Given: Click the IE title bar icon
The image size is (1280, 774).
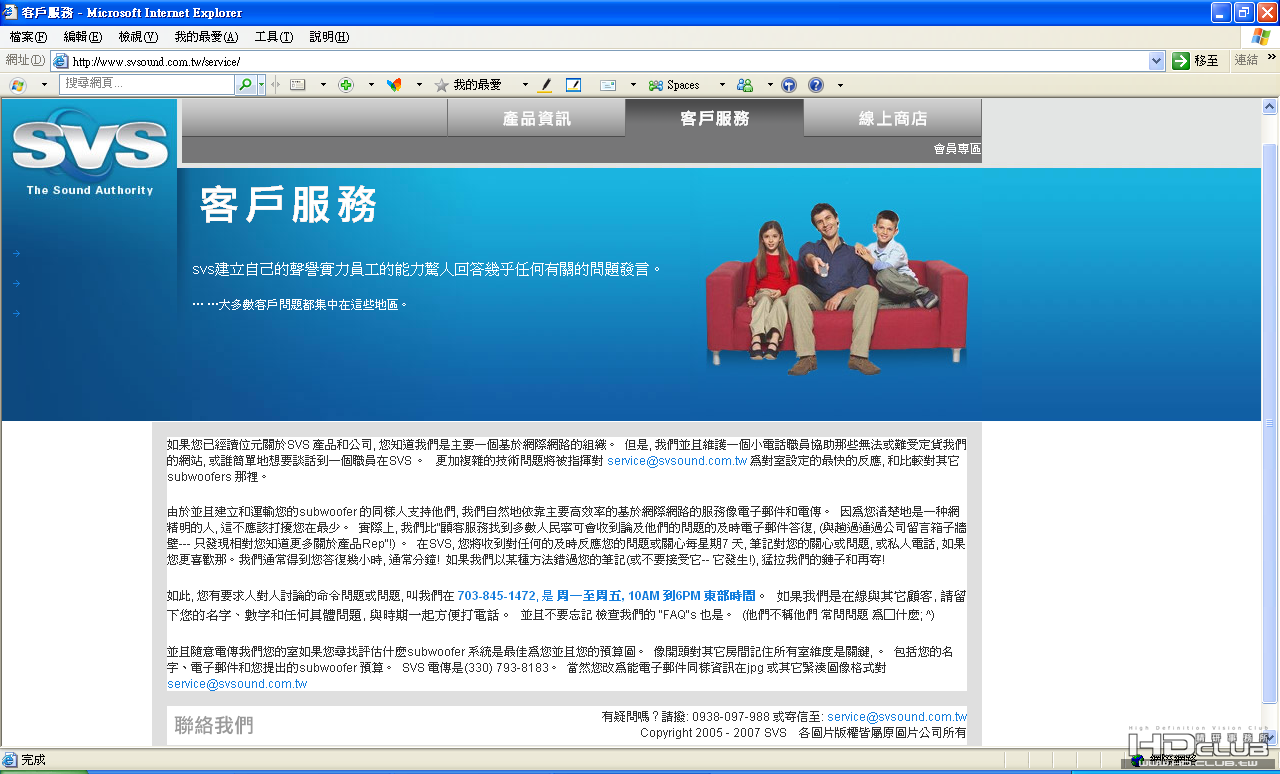Looking at the screenshot, I should 11,13.
